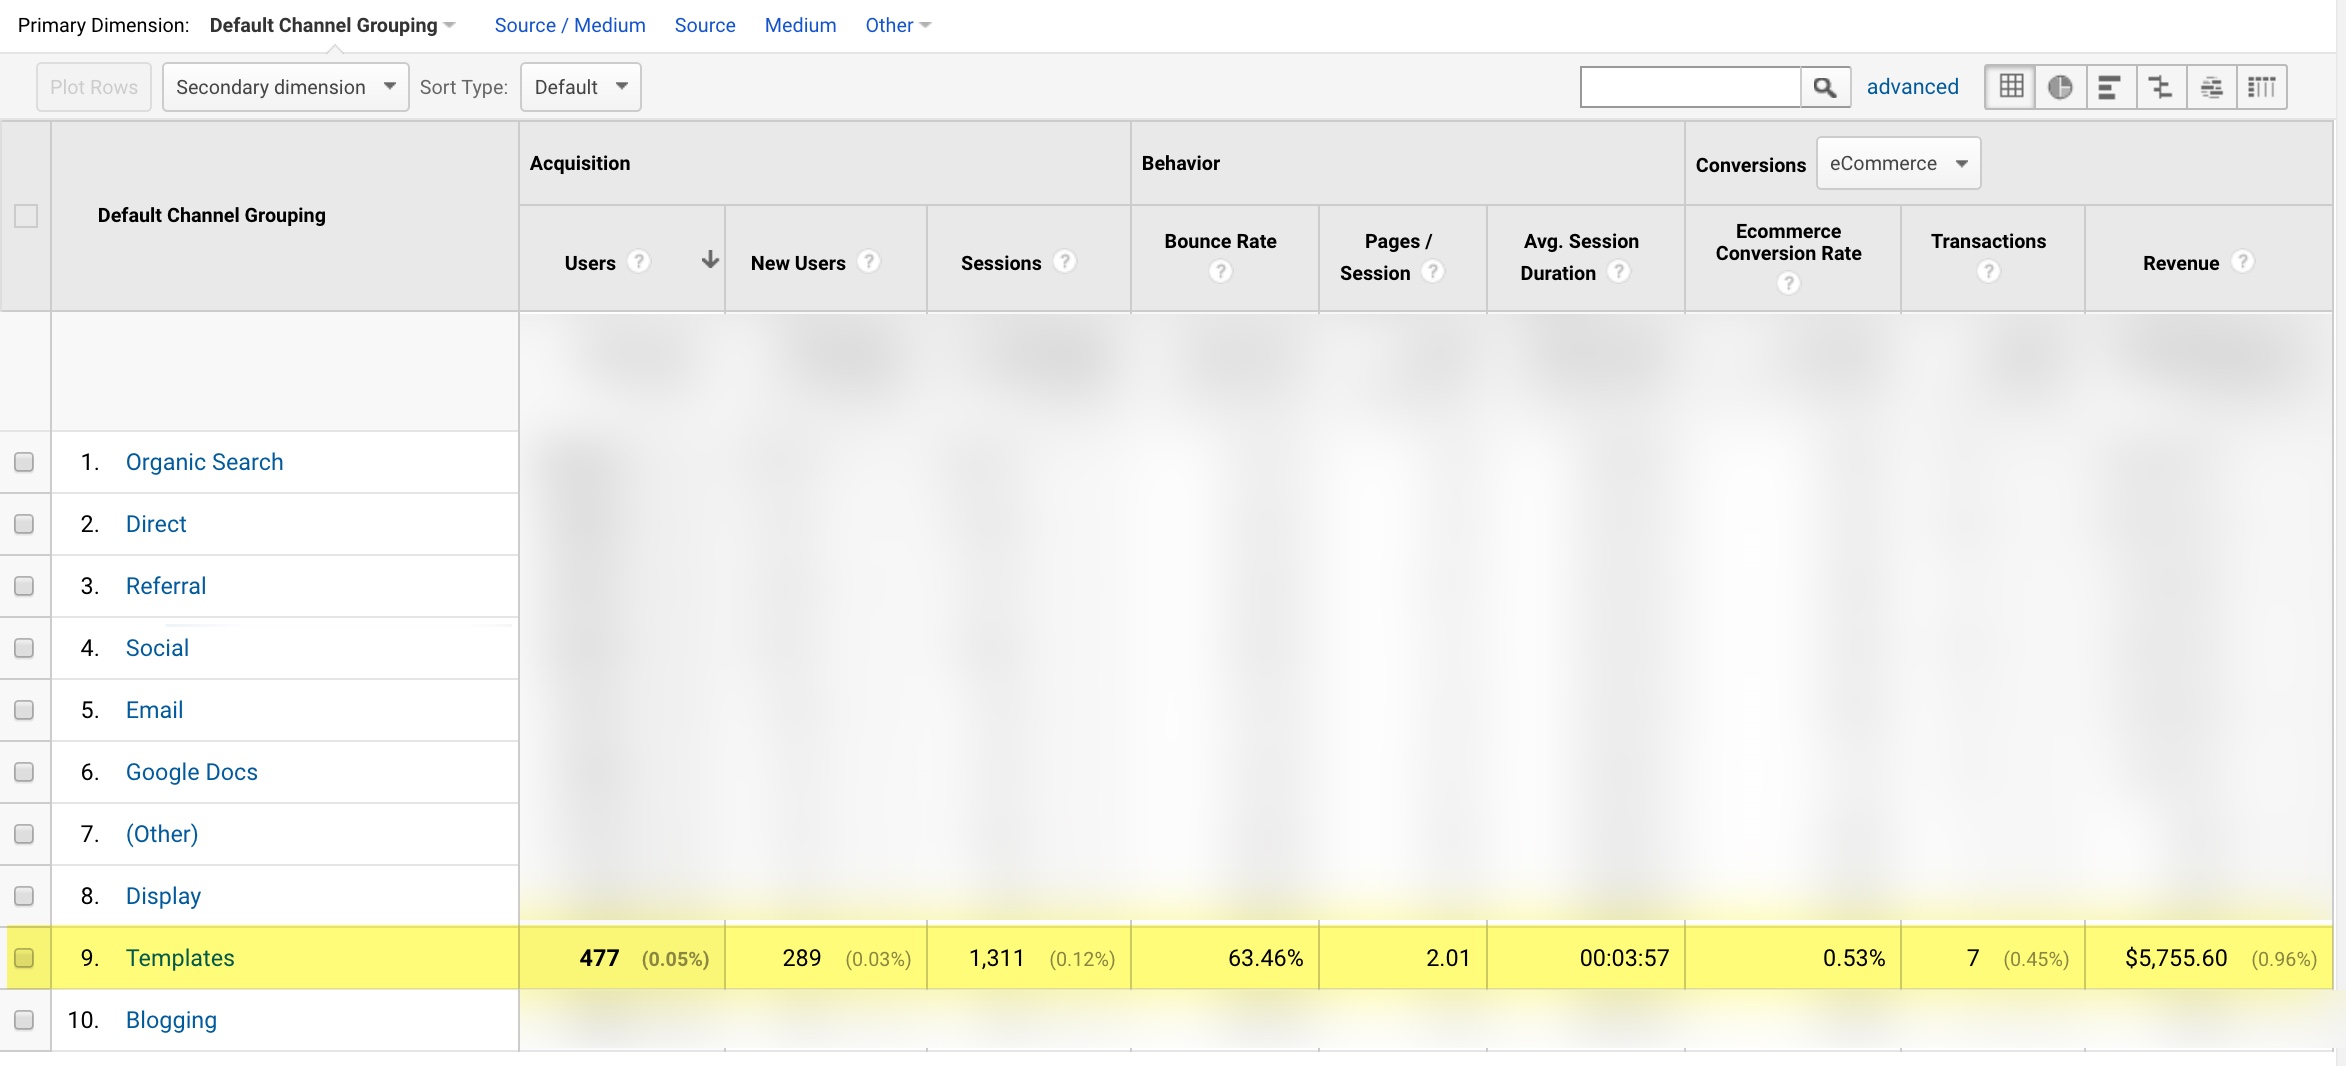
Task: Open the Direct channel link
Action: tap(156, 524)
